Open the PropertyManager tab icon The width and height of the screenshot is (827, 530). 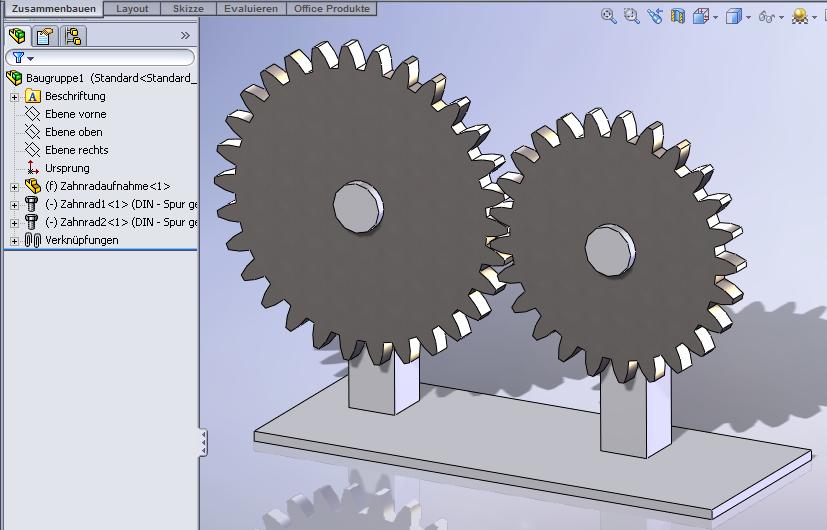click(44, 37)
